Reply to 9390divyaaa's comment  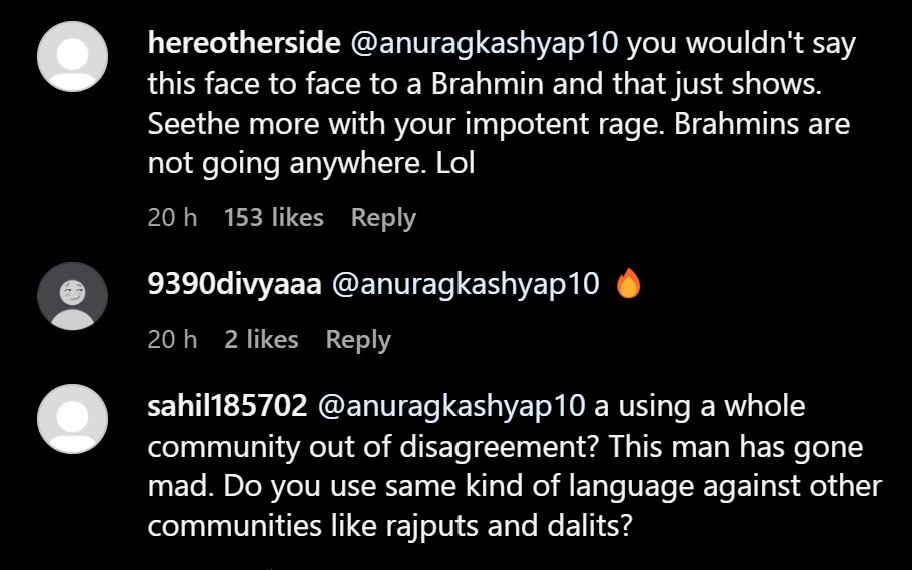[358, 340]
